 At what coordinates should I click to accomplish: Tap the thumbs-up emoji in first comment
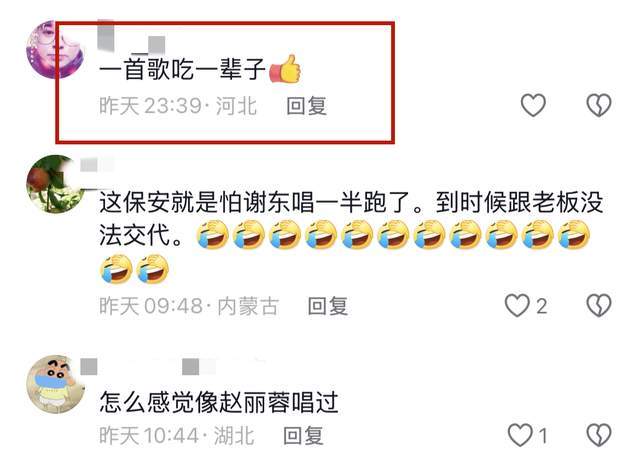tap(286, 69)
